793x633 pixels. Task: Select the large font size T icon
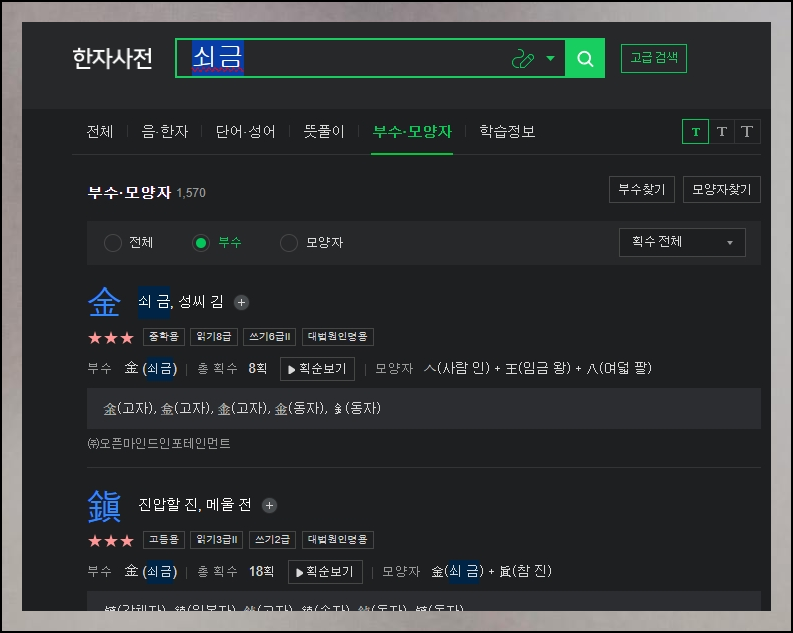747,131
